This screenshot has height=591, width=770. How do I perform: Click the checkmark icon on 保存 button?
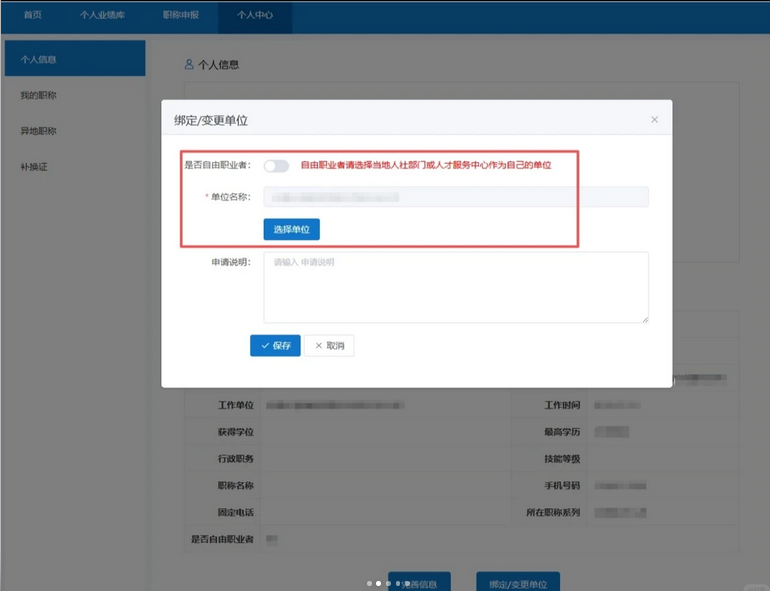265,346
